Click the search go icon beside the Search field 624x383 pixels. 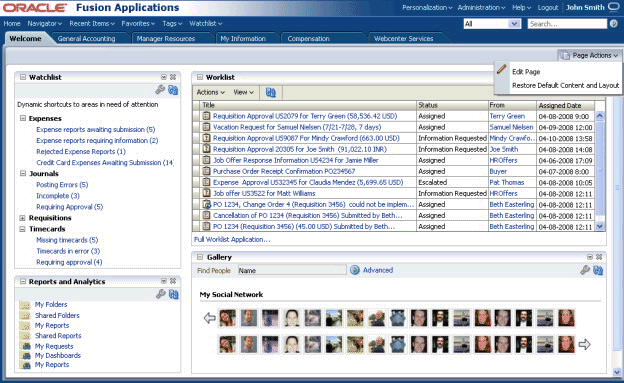point(614,24)
